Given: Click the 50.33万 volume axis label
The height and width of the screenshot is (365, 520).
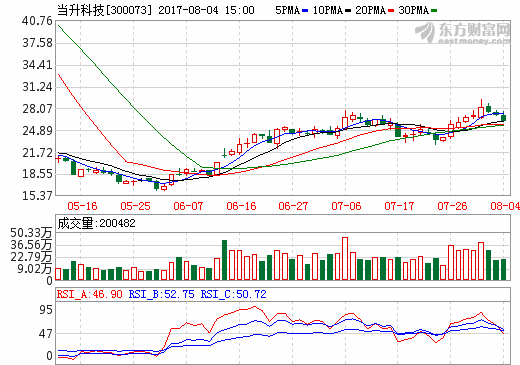Looking at the screenshot, I should (31, 233).
